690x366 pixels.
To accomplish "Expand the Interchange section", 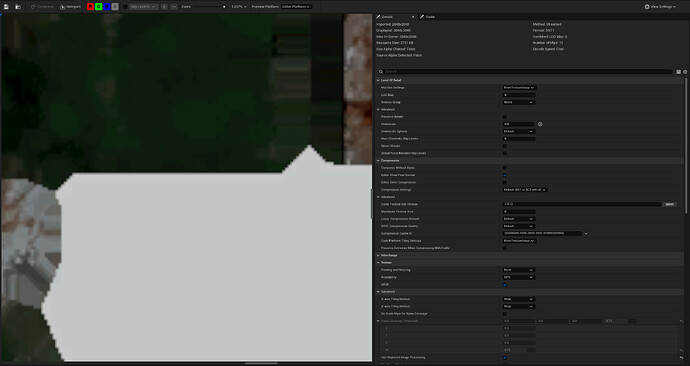I will pos(378,255).
